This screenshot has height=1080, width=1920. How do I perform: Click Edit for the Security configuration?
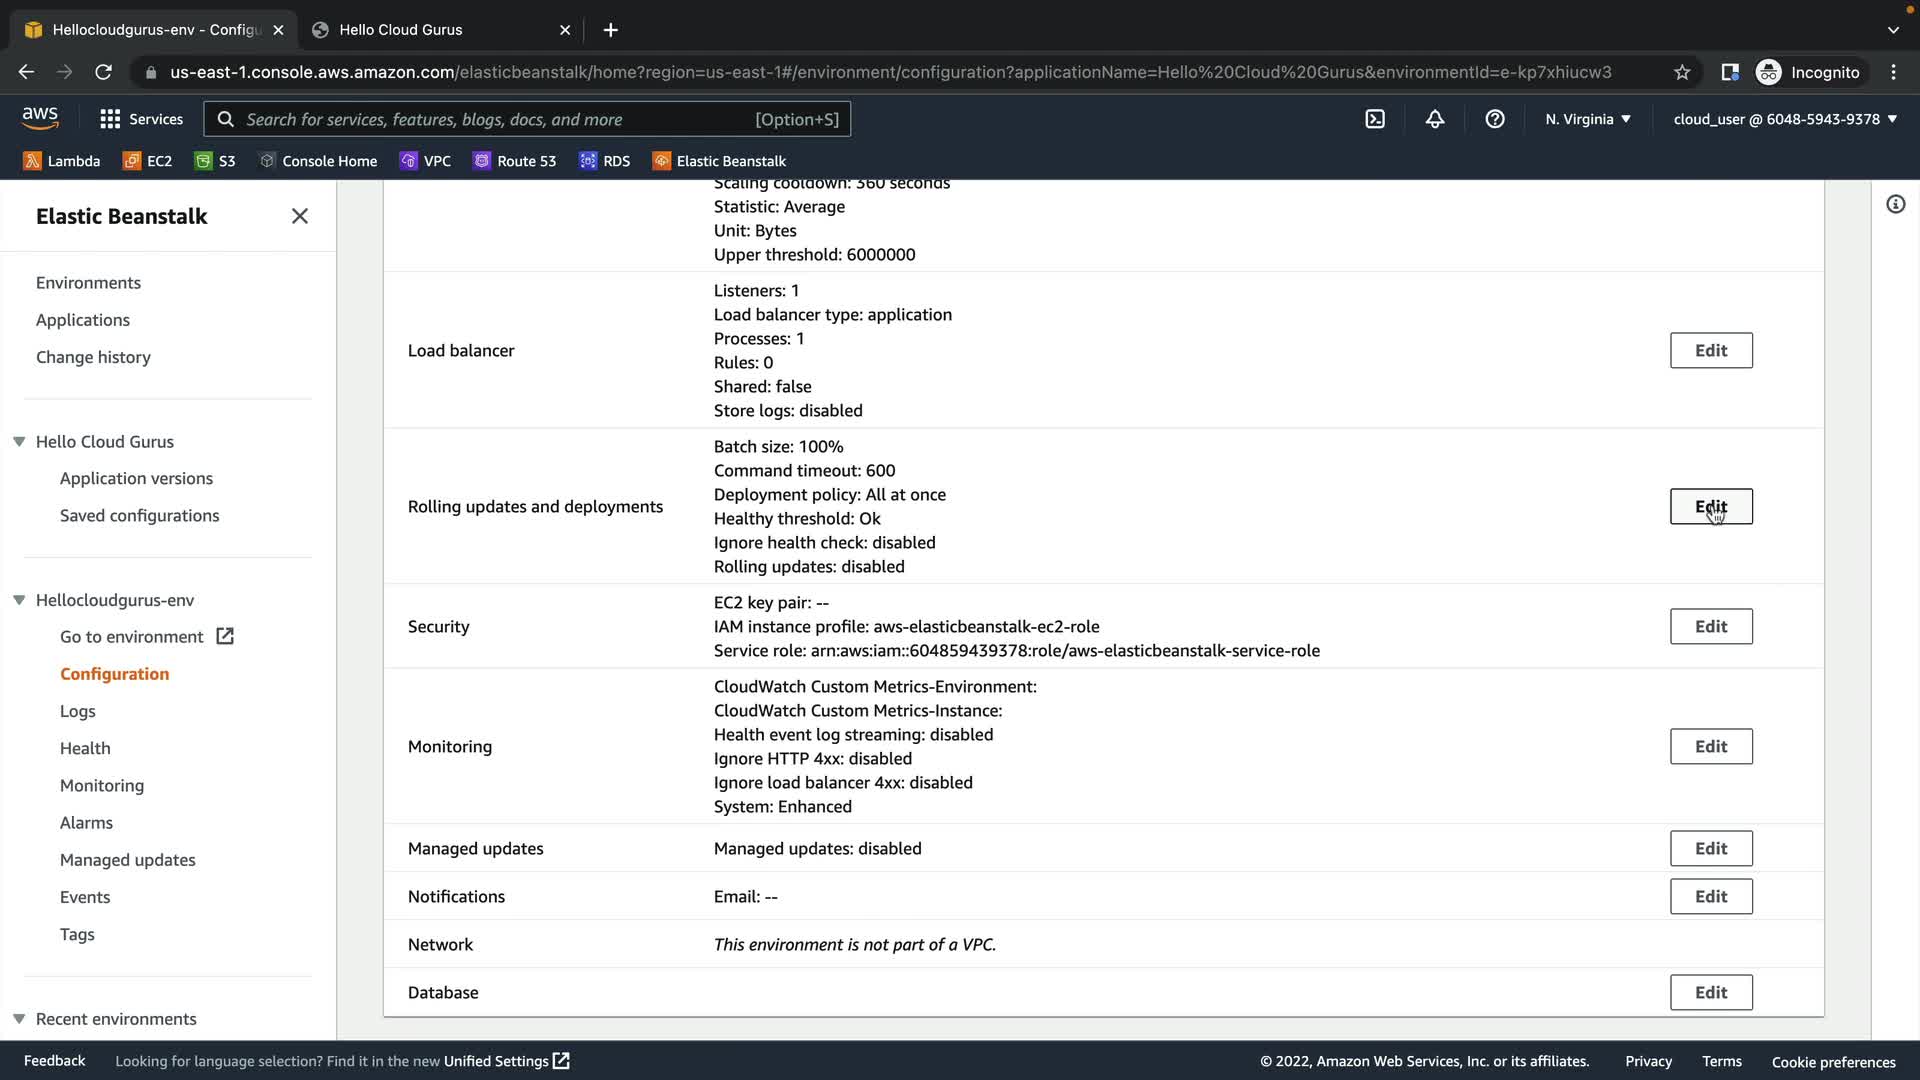click(1710, 627)
